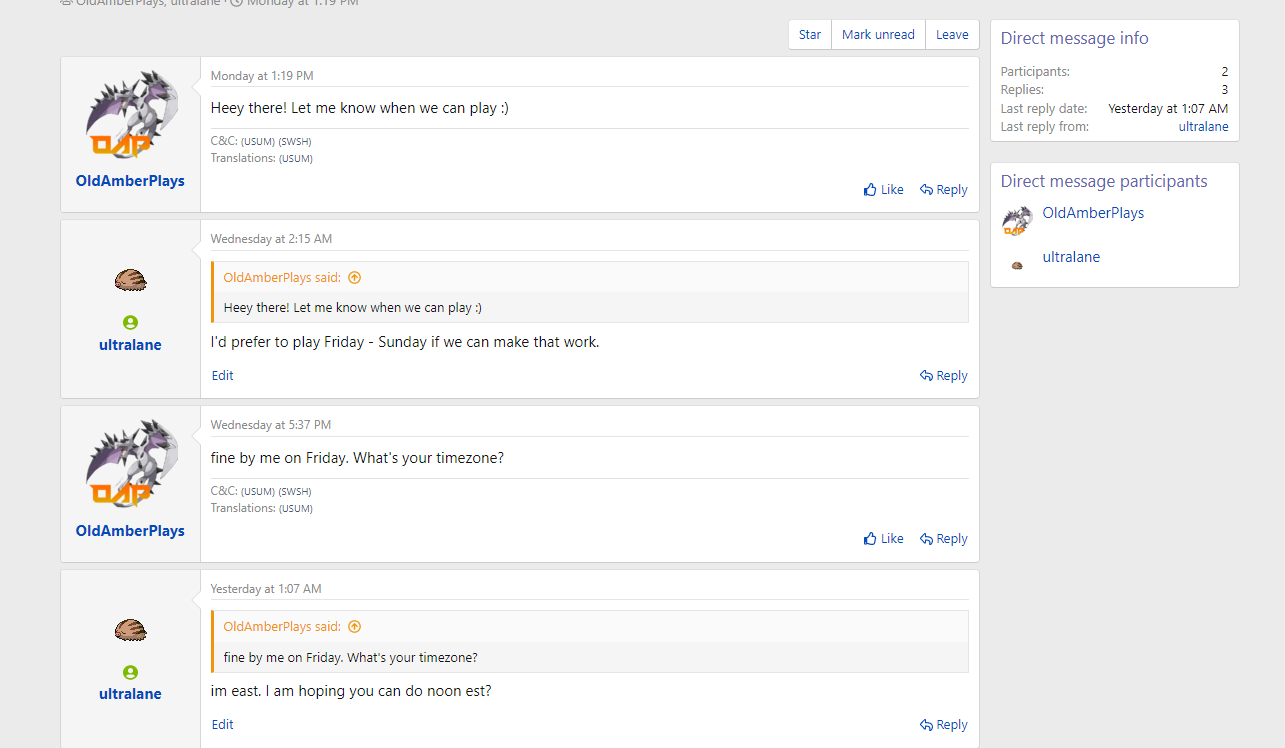Open 'OldAmberPlays said:' link in Yesterday 1:07 AM quote
This screenshot has height=748, width=1285.
tap(282, 627)
